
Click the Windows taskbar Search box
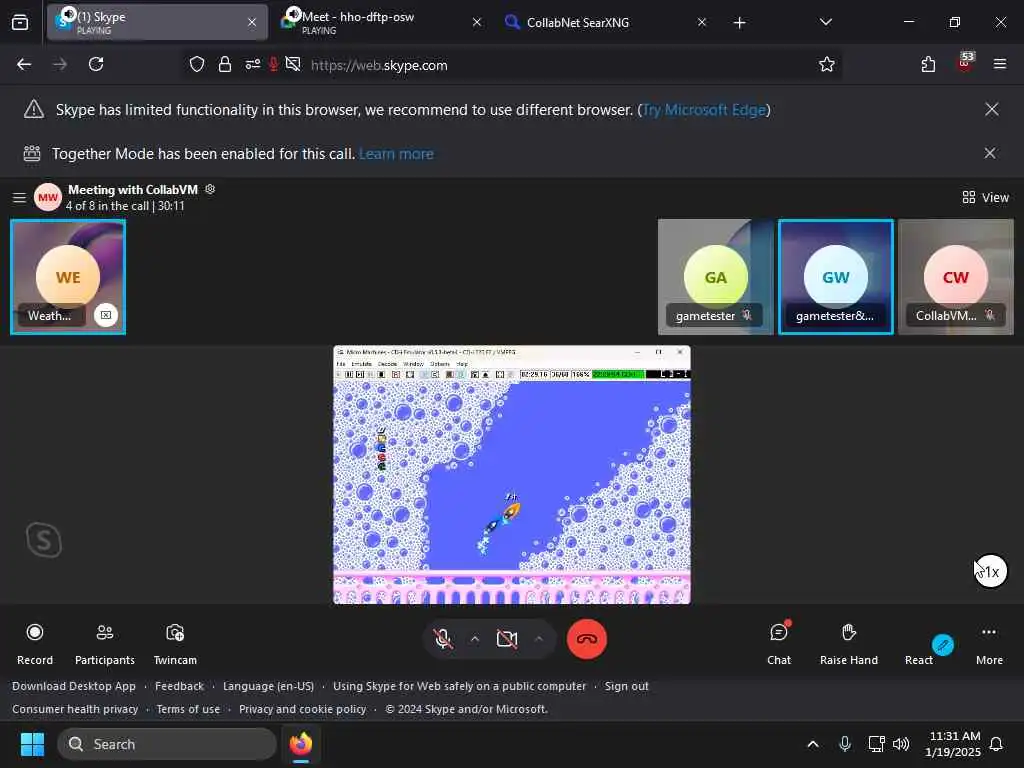coord(167,744)
